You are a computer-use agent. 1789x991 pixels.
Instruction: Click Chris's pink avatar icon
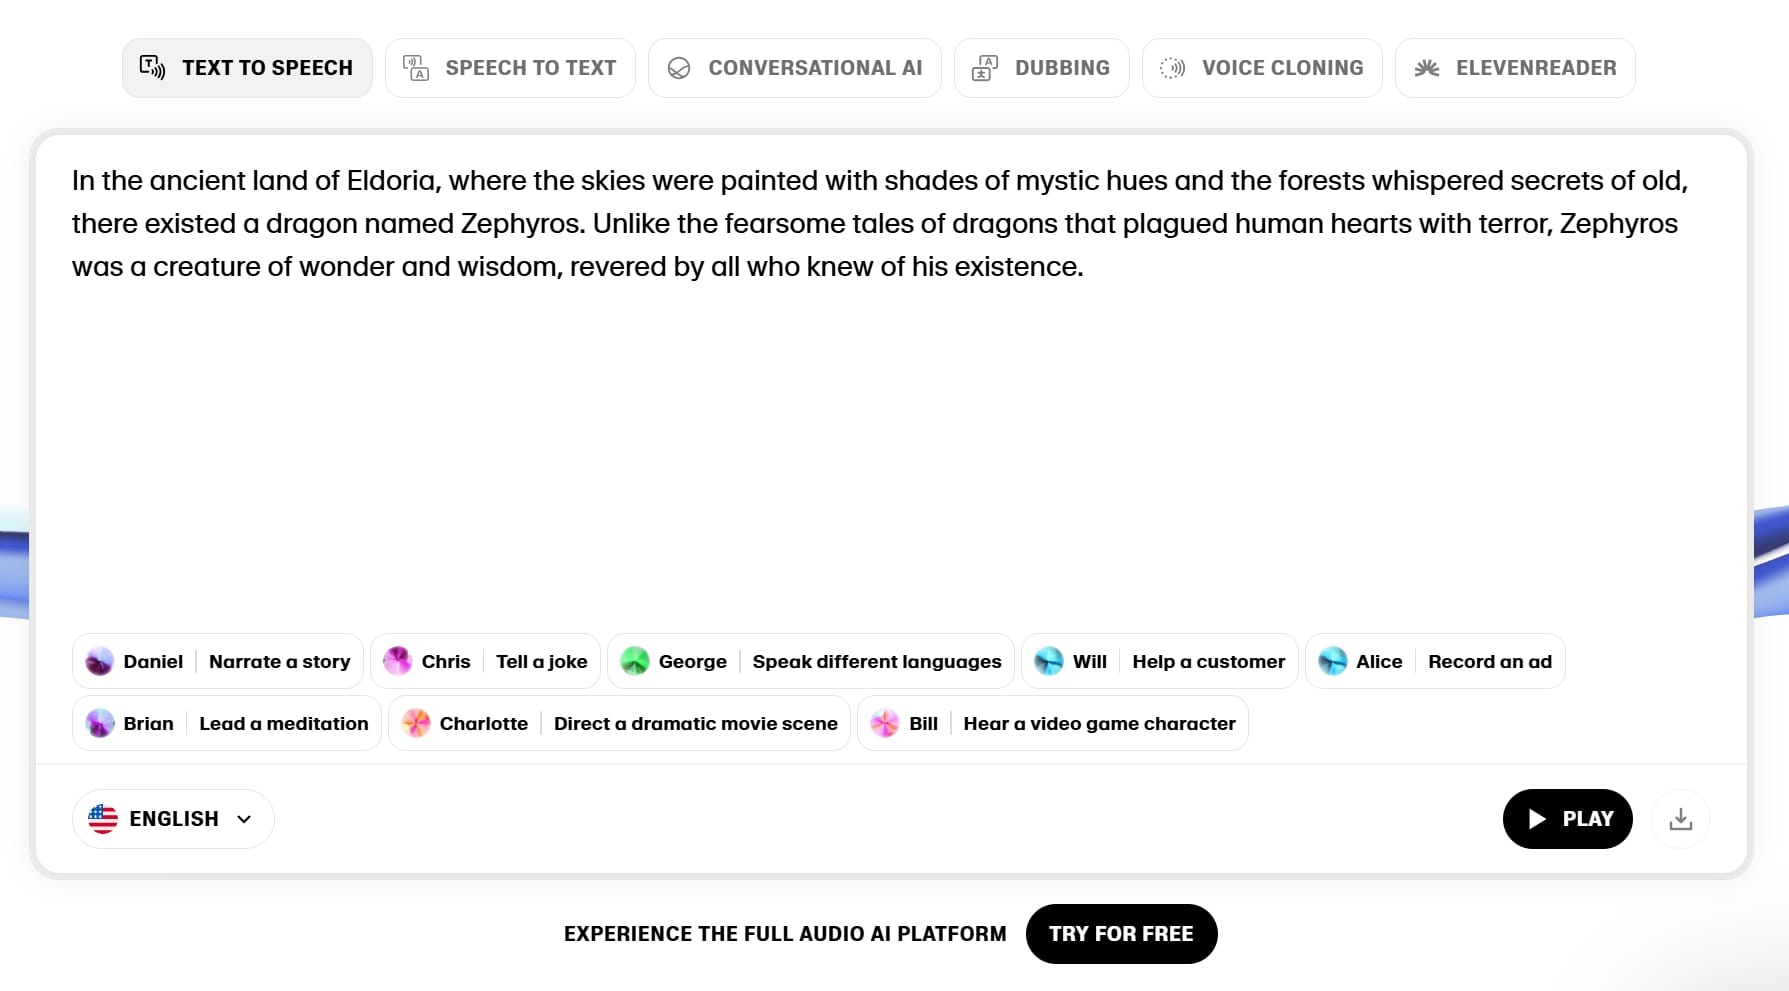coord(397,661)
